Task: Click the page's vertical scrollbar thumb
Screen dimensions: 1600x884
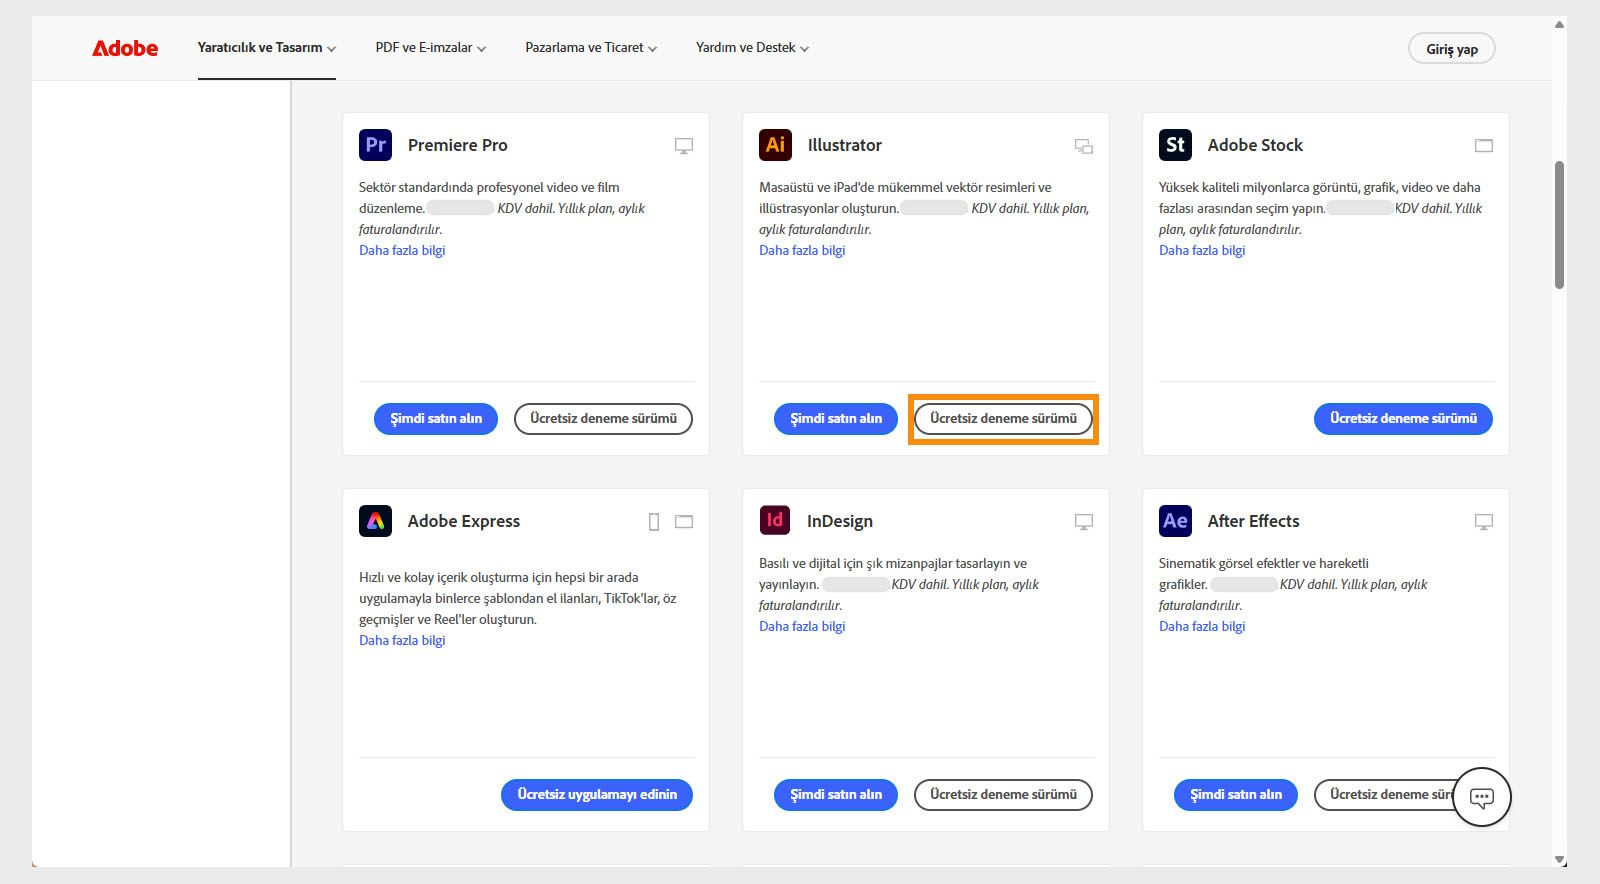Action: pos(1559,225)
